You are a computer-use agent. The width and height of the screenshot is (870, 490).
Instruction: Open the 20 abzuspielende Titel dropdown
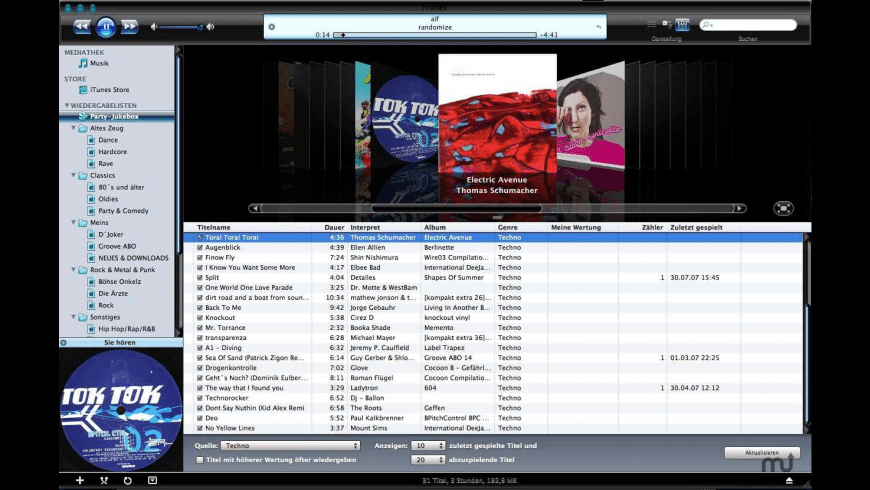point(428,460)
